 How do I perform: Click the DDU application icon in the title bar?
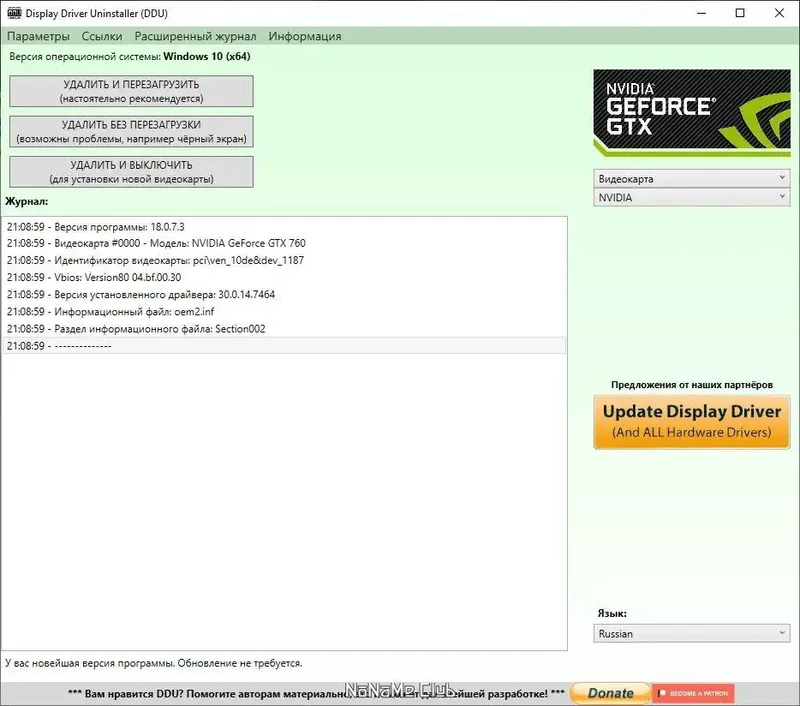pyautogui.click(x=13, y=13)
